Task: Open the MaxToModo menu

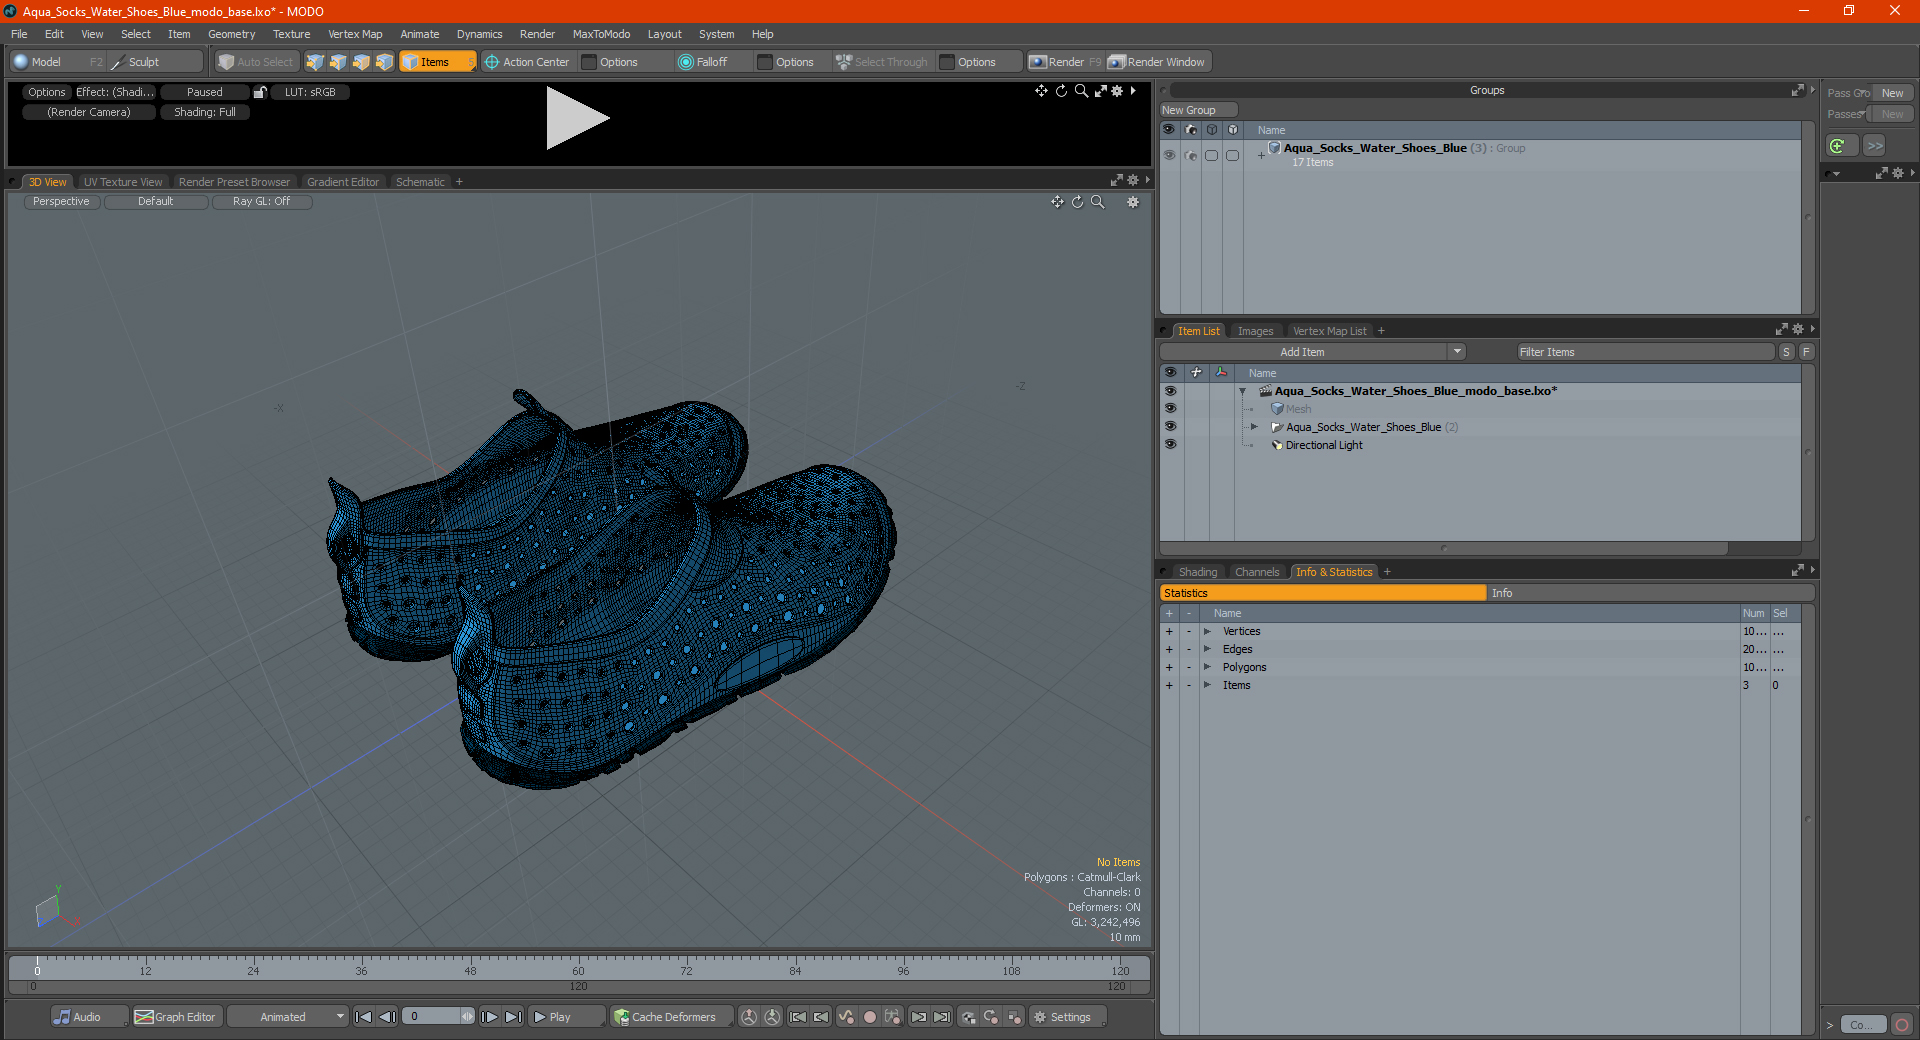Action: pos(601,34)
